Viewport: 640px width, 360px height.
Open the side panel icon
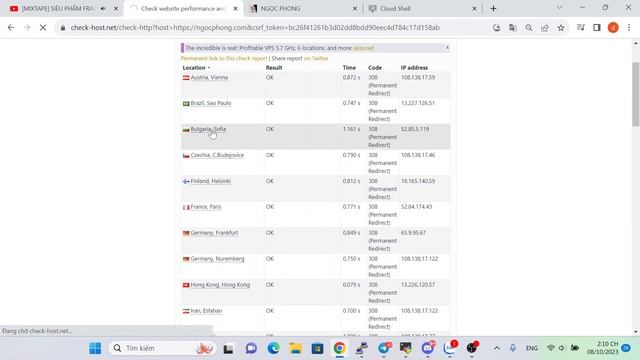point(597,28)
